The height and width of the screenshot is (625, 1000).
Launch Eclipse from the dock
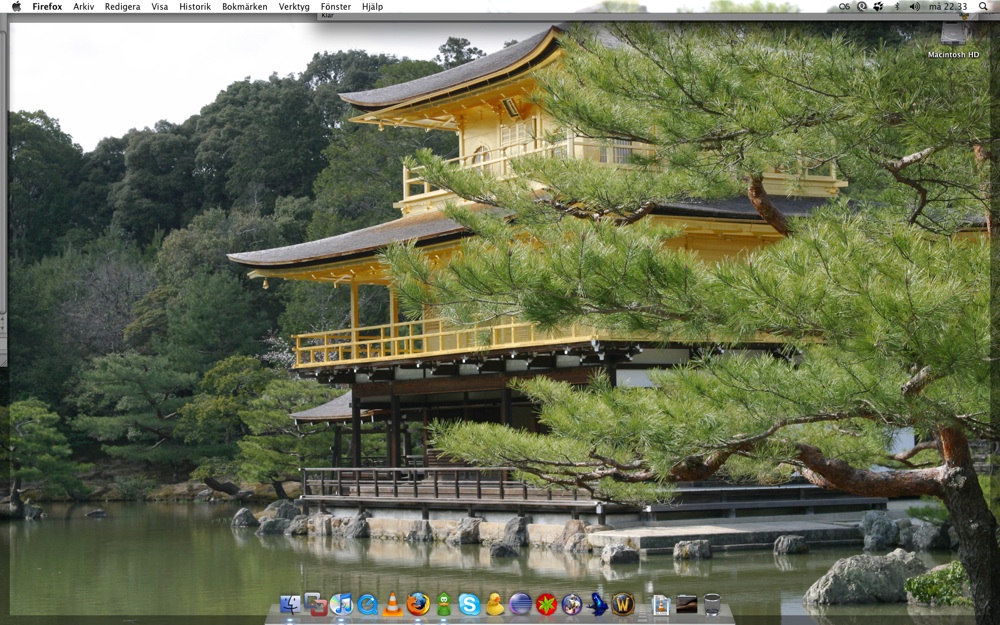coord(520,603)
